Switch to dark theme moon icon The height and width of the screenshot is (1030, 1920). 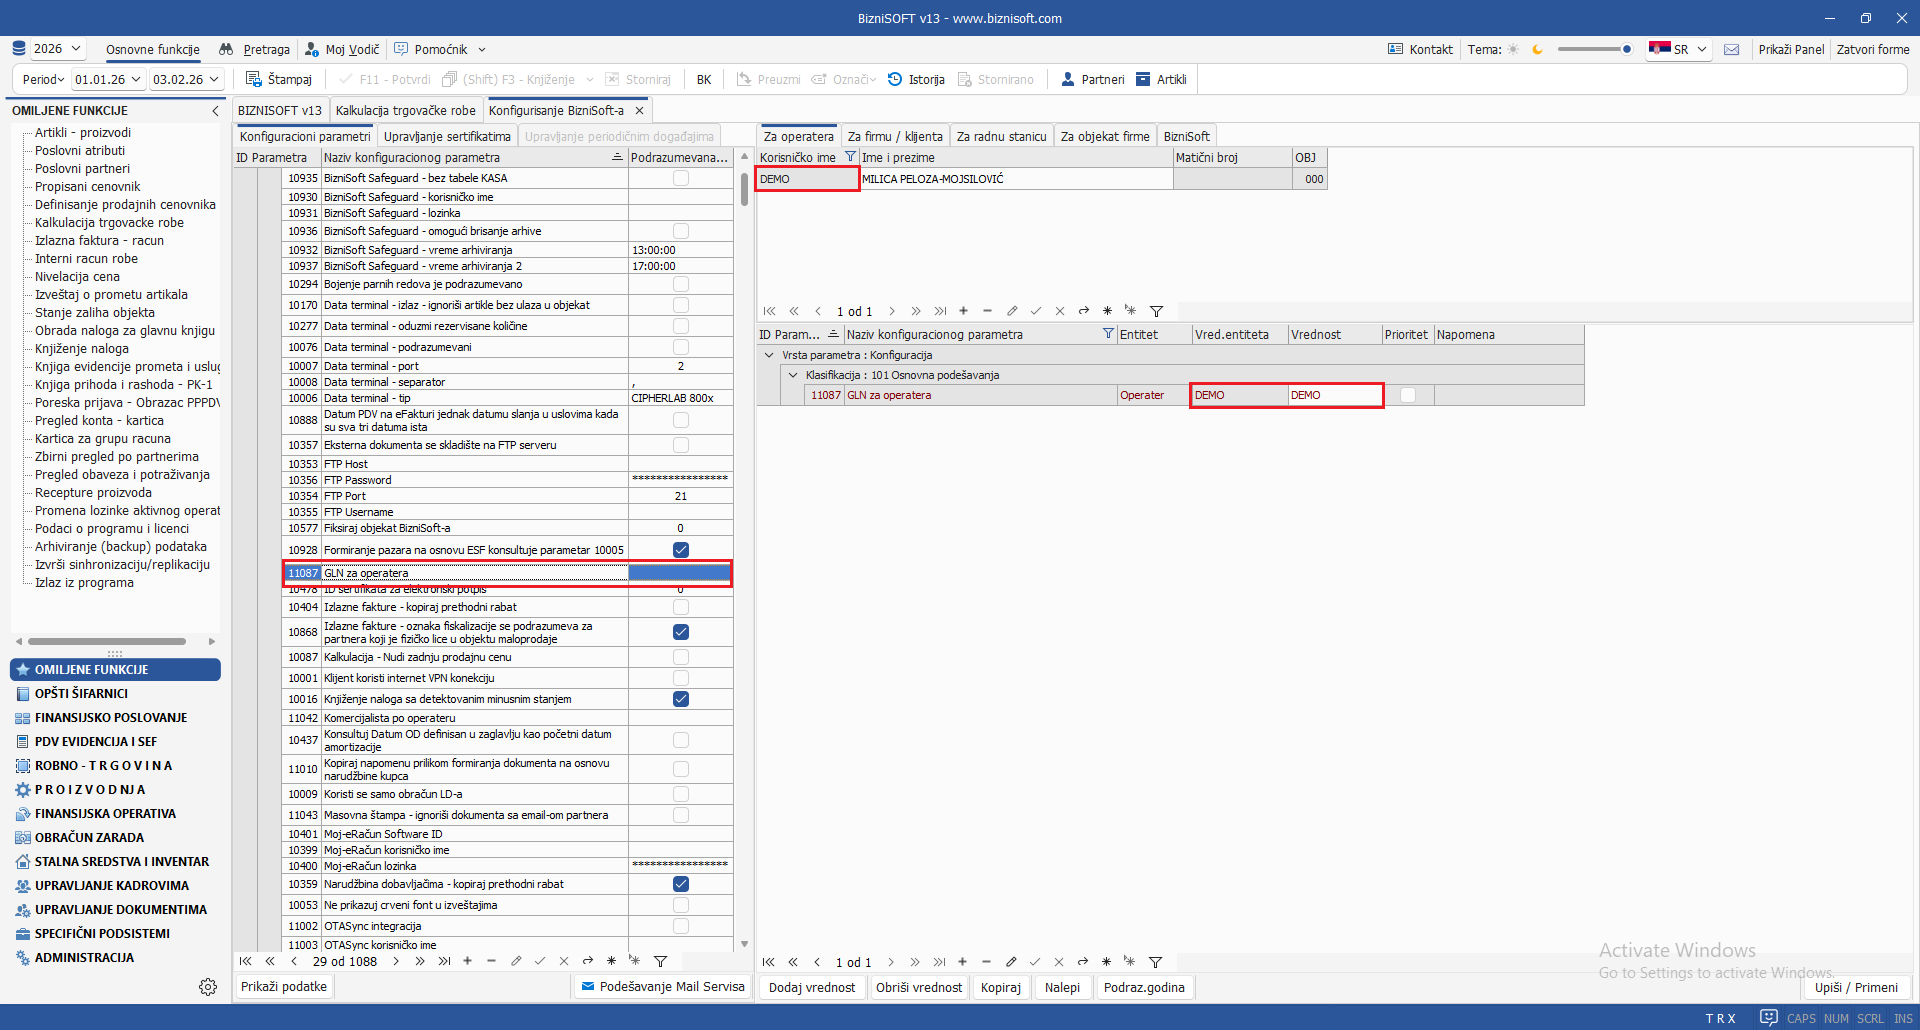point(1537,49)
